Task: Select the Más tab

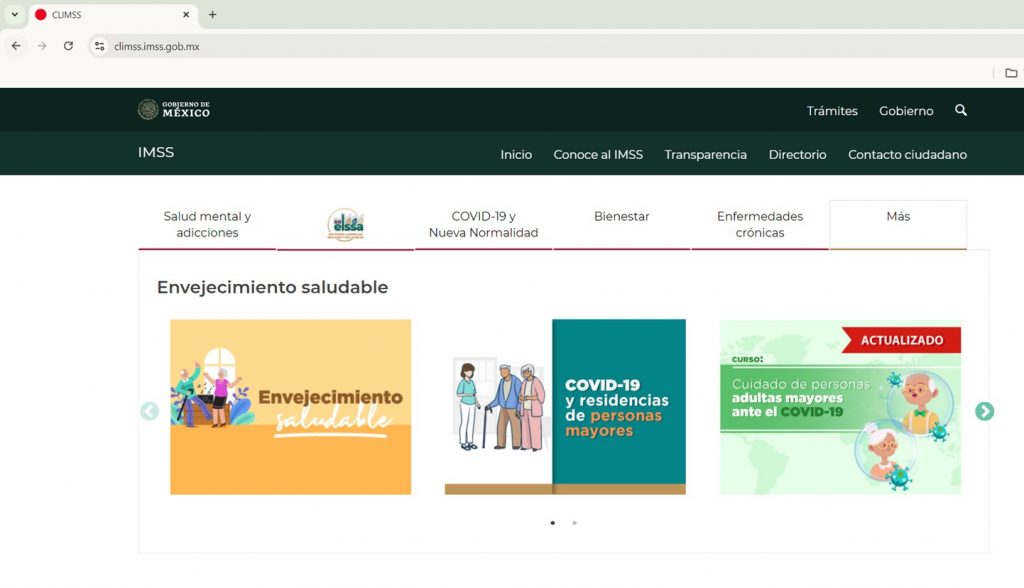Action: (898, 224)
